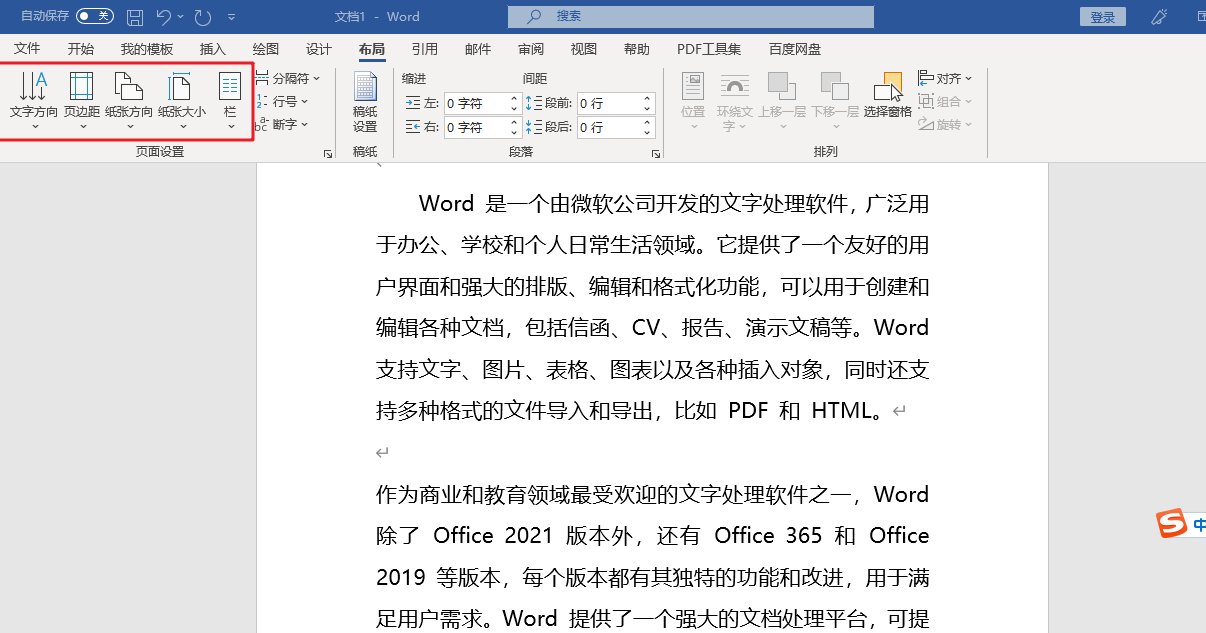1206x633 pixels.
Task: Switch to Draw (绘图) tab
Action: (266, 49)
